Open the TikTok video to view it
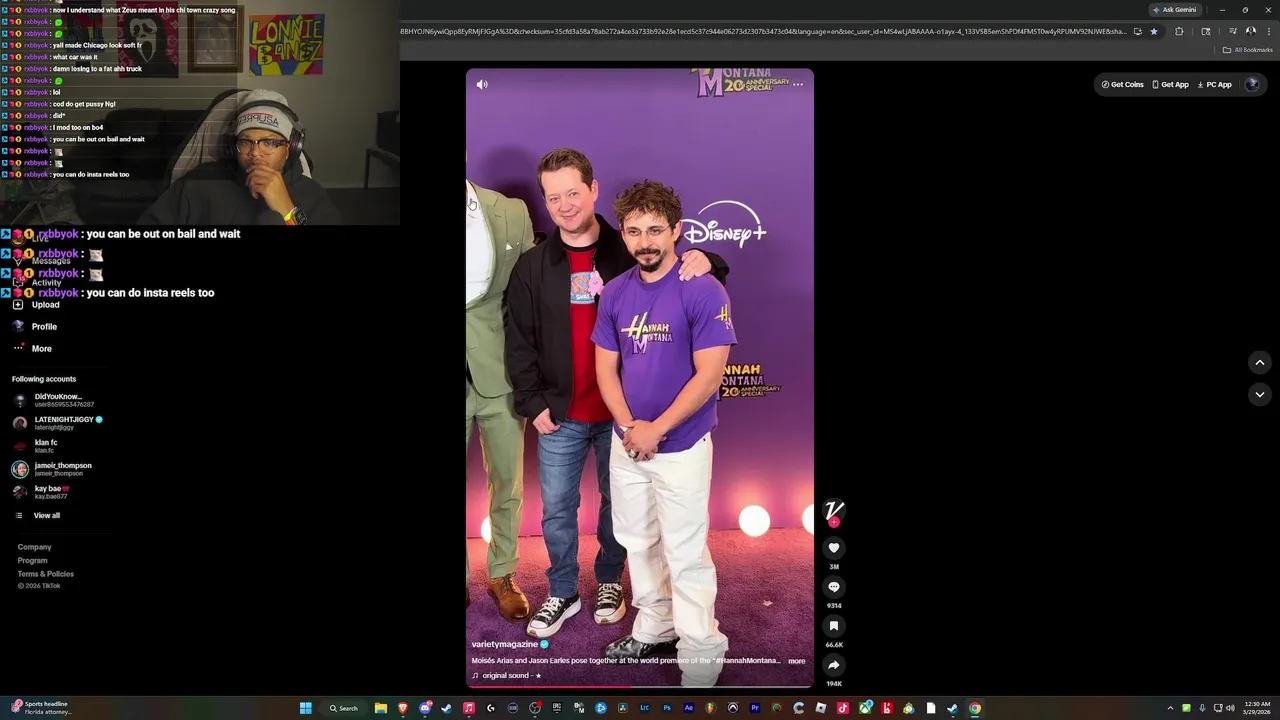The height and width of the screenshot is (720, 1280). (640, 378)
